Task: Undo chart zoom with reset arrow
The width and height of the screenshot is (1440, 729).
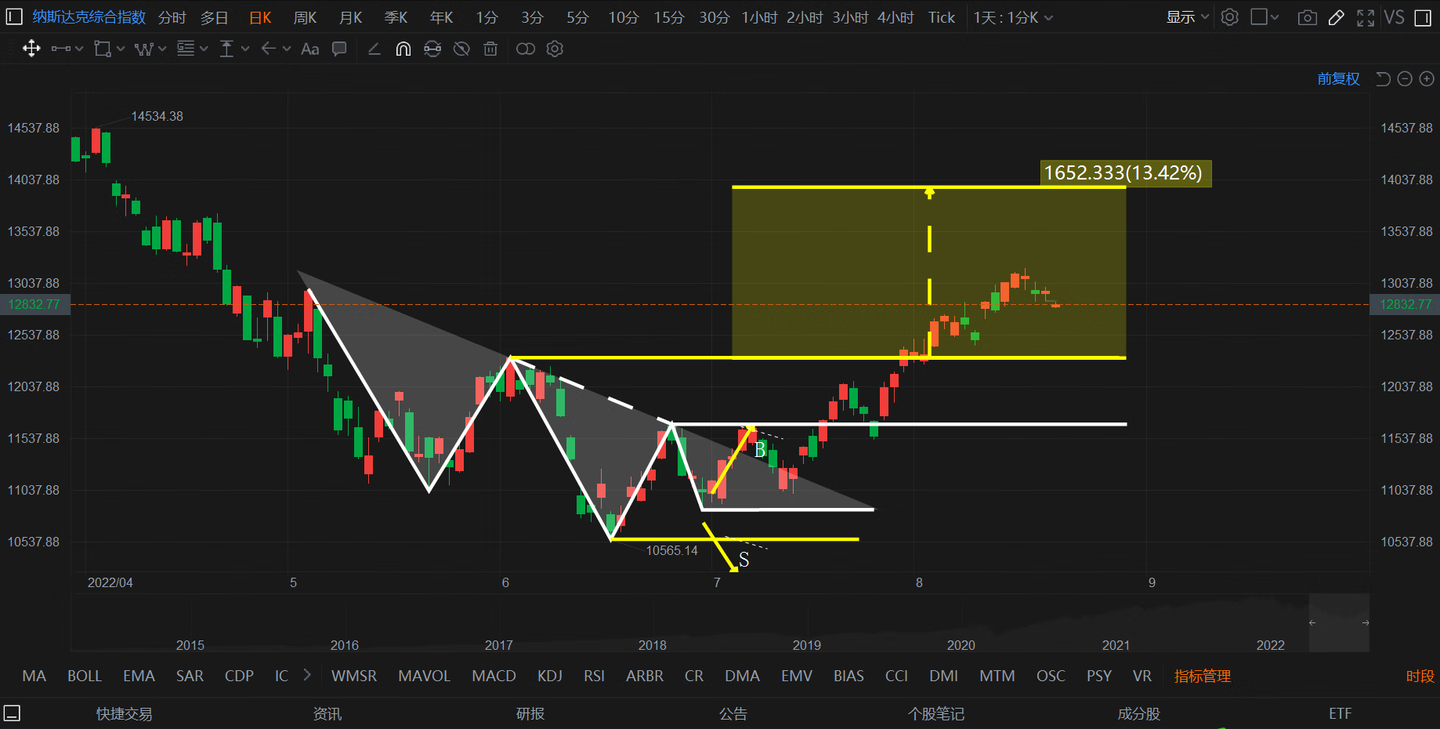Action: (1383, 79)
